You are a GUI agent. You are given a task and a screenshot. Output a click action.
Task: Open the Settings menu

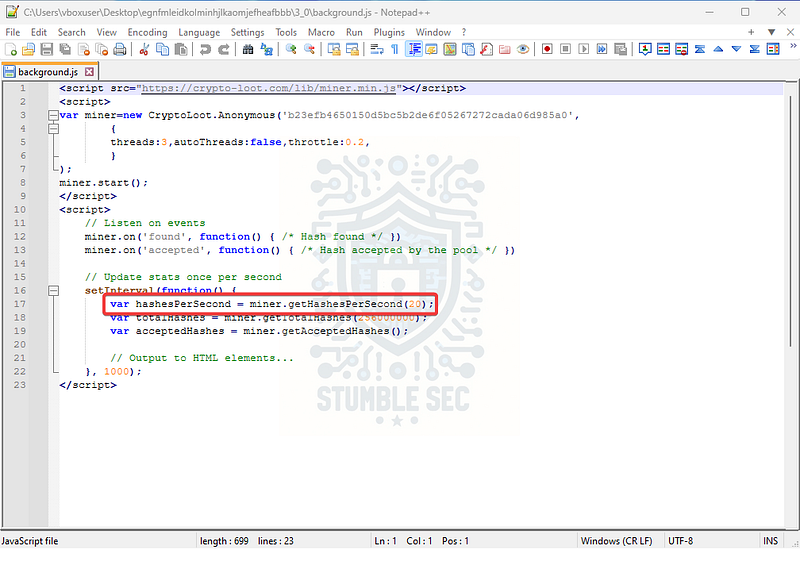[x=247, y=32]
